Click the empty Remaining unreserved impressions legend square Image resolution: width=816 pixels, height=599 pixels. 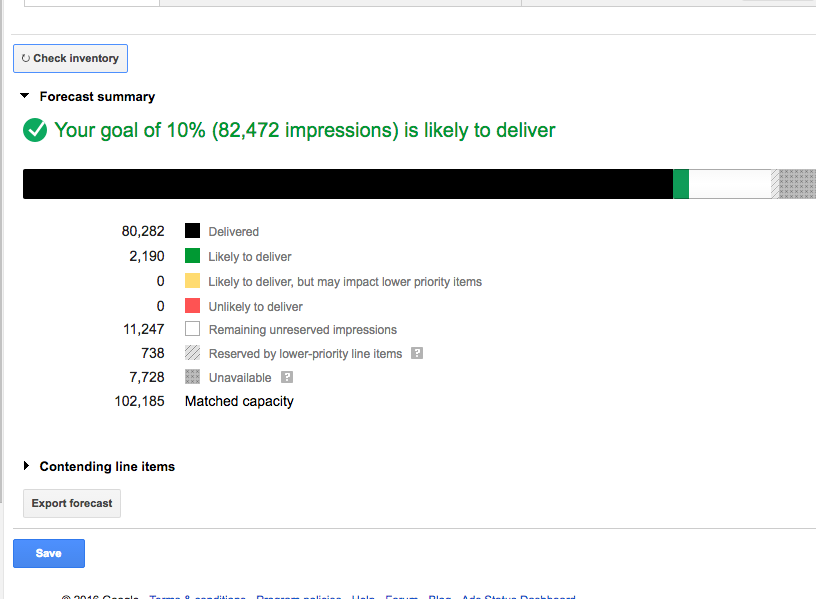pos(193,329)
